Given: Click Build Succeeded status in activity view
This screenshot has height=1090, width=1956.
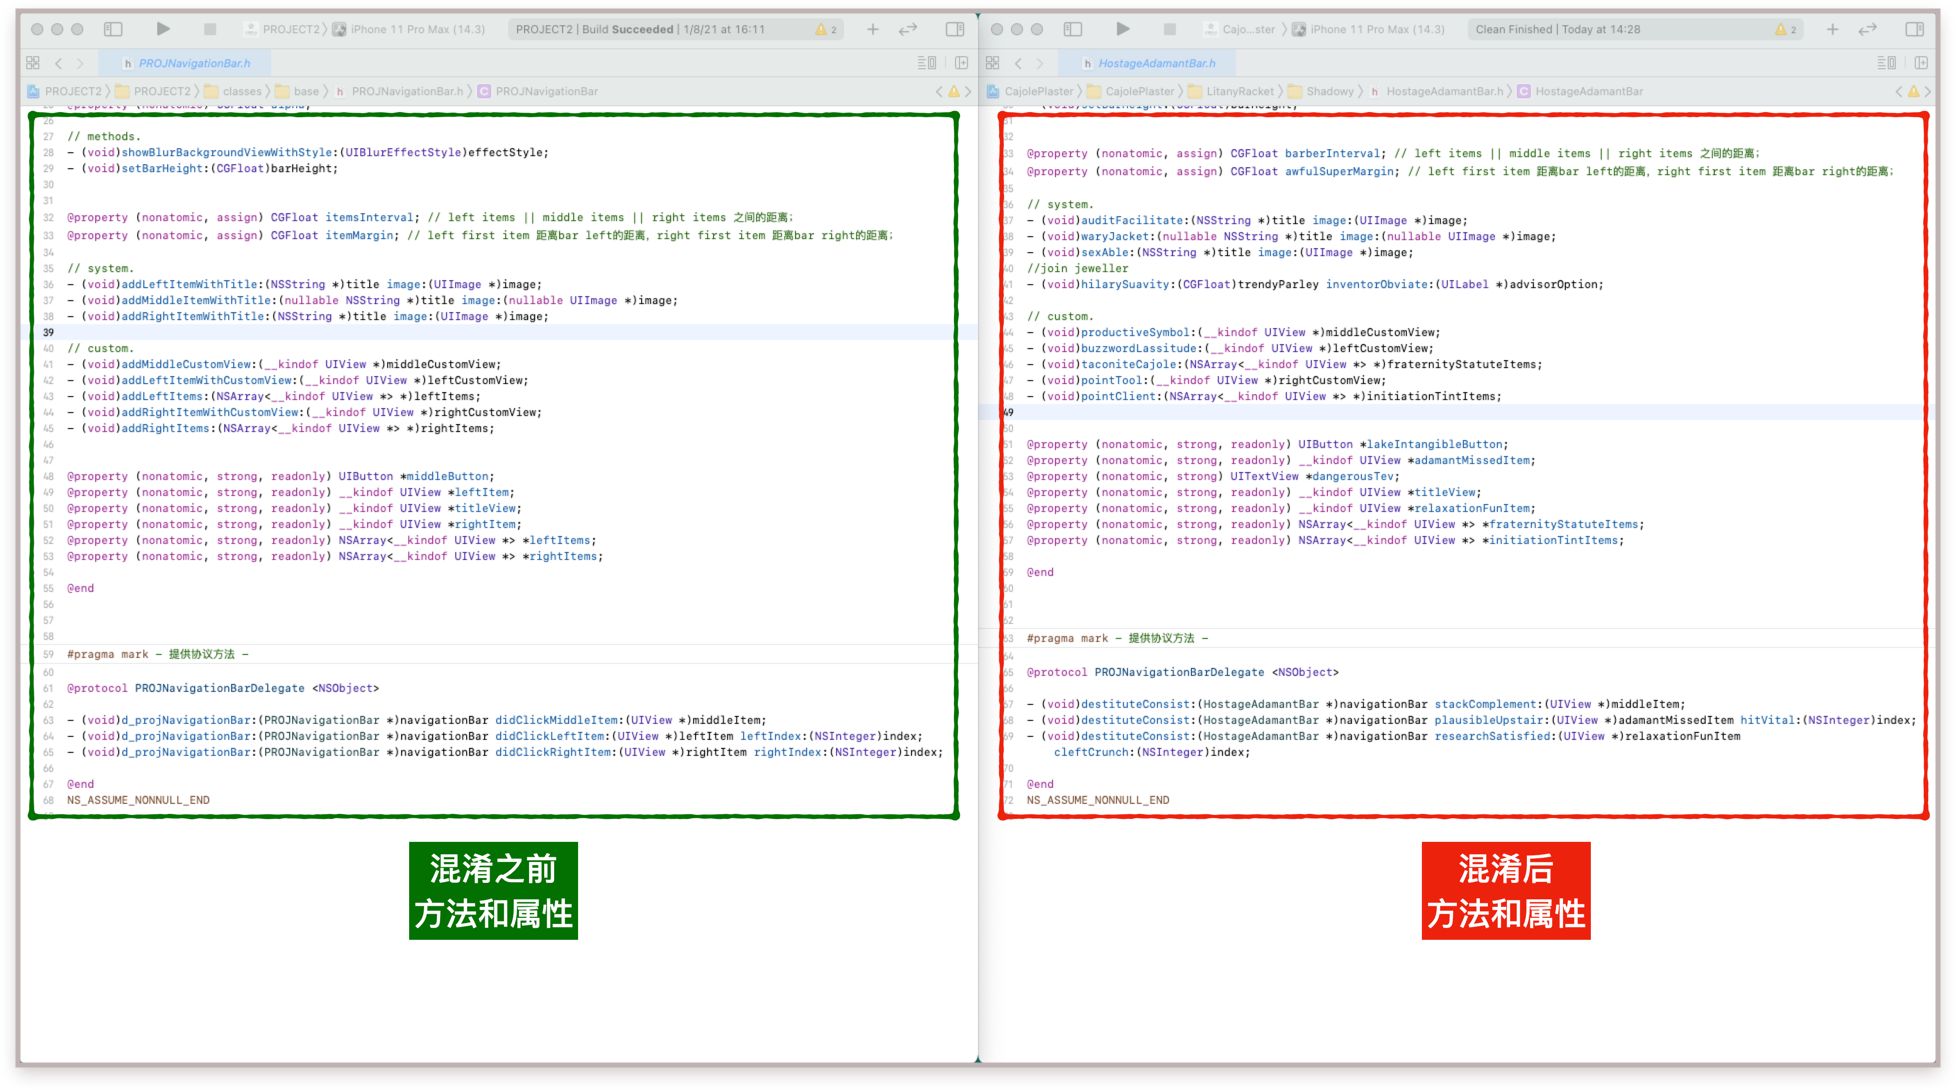Looking at the screenshot, I should click(x=640, y=29).
